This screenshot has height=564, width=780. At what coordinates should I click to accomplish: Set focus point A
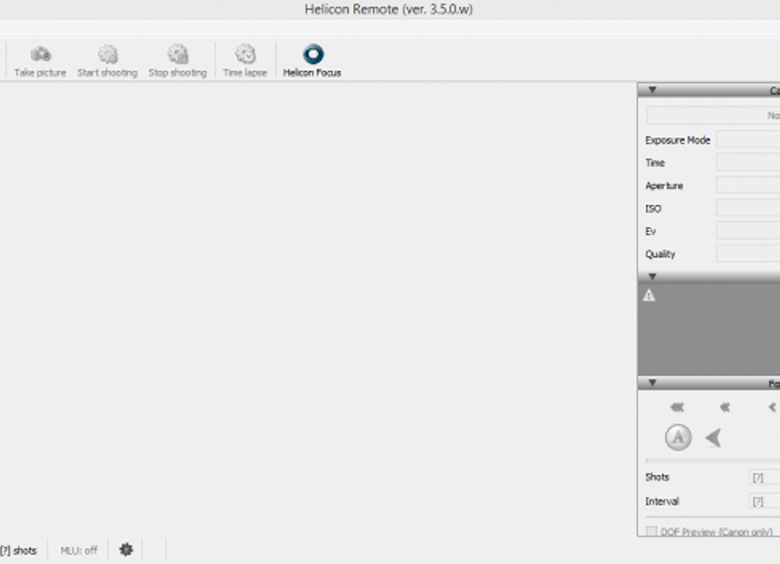678,438
